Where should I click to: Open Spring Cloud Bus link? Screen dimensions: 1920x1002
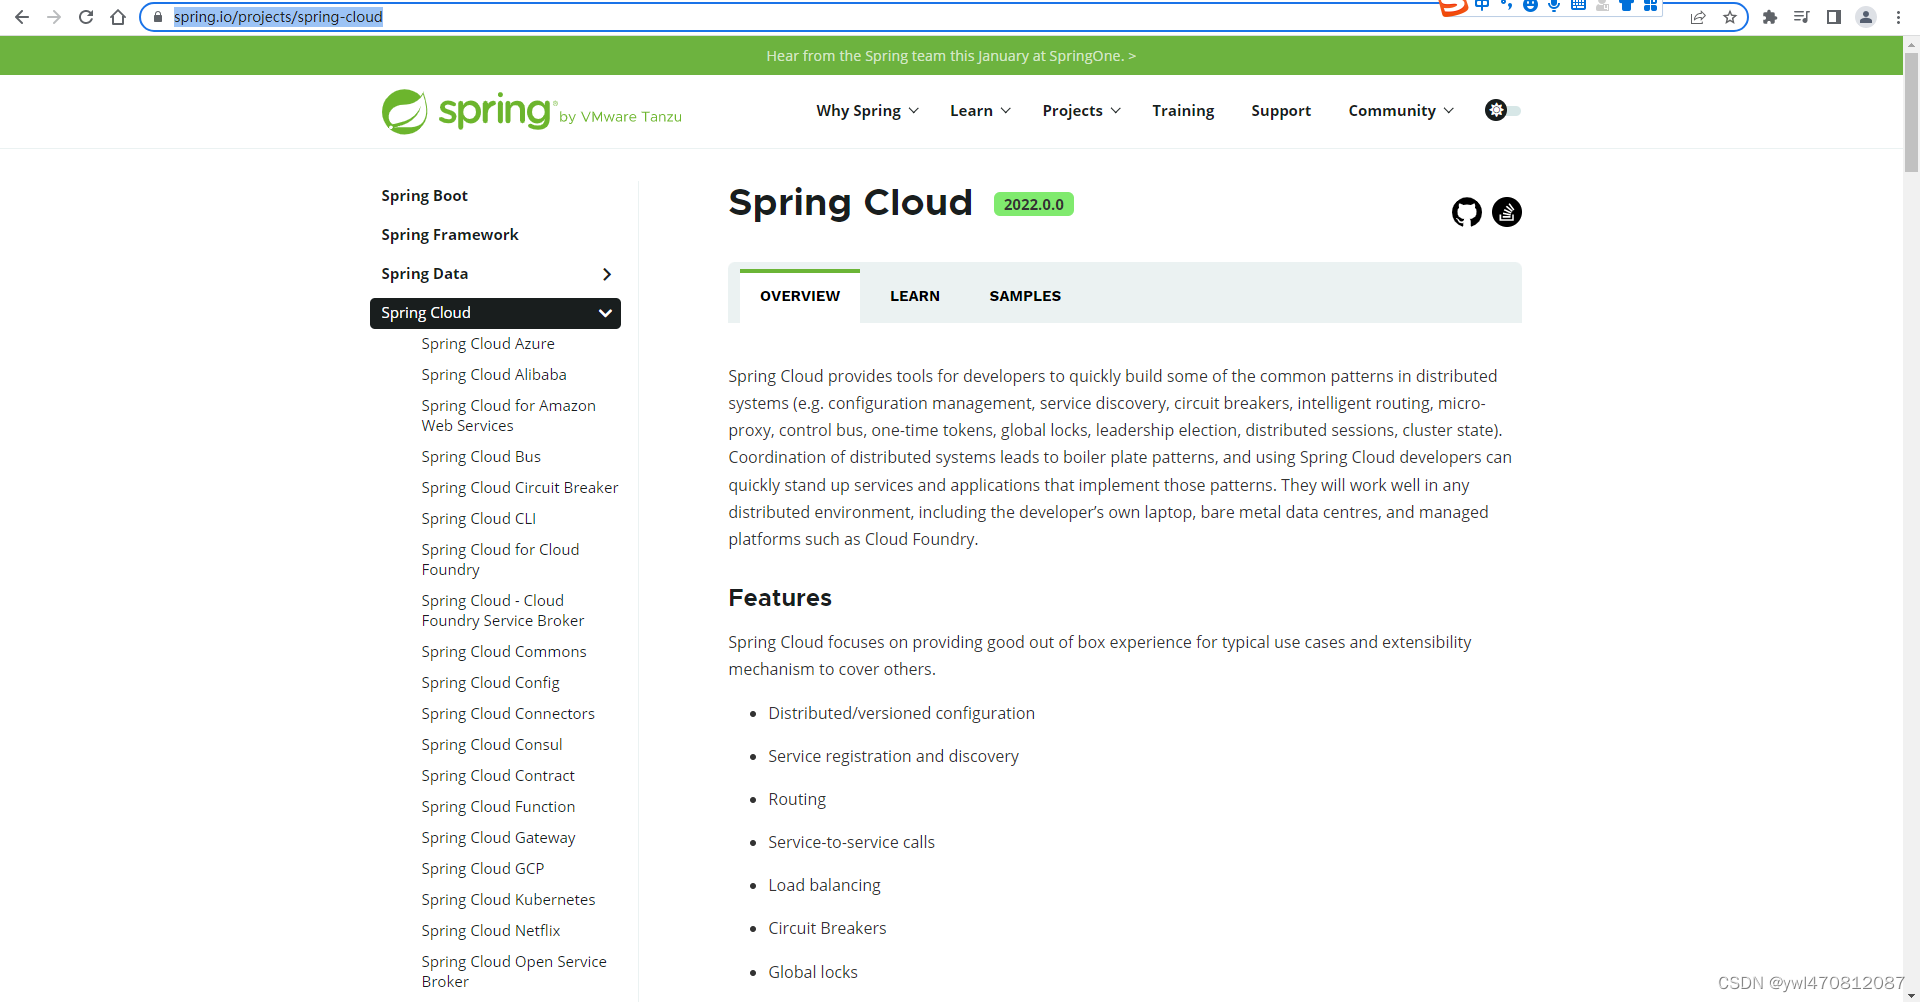point(481,457)
